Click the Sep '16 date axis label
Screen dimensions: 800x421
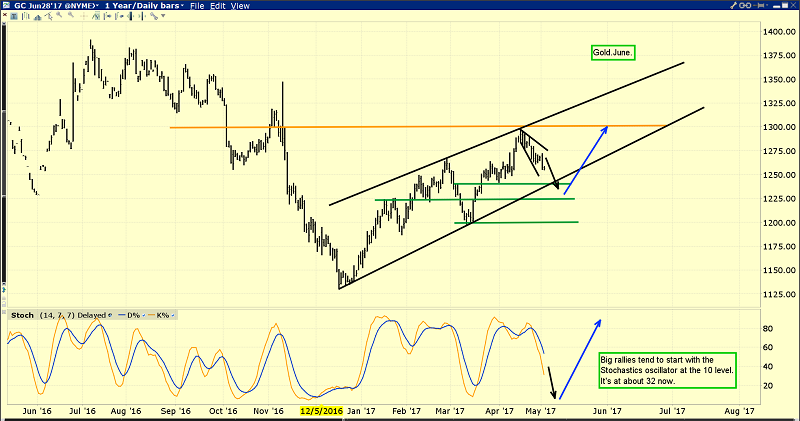tap(176, 411)
